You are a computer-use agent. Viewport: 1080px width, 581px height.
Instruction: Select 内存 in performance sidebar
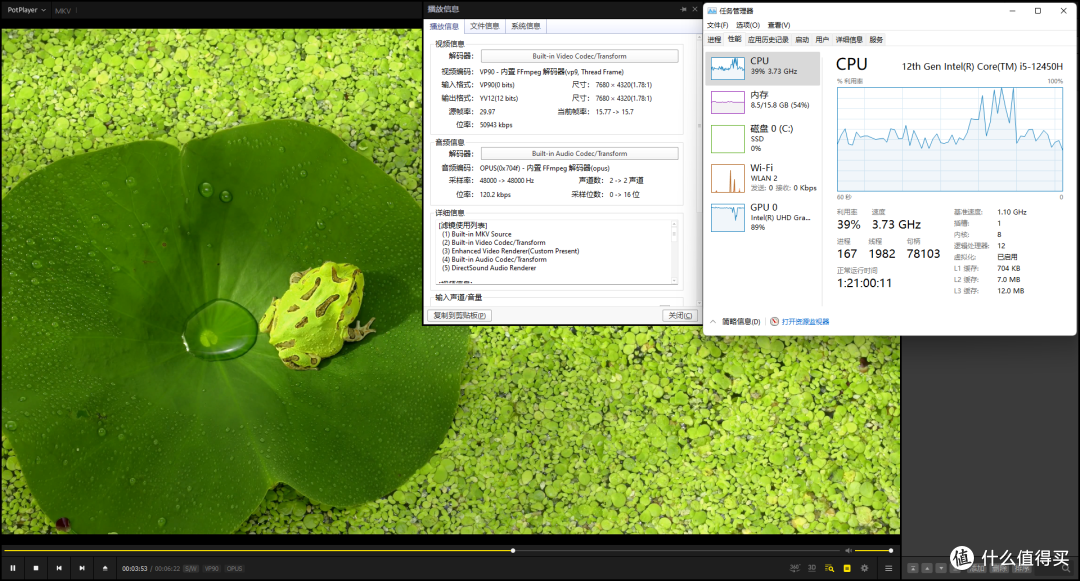(x=763, y=102)
